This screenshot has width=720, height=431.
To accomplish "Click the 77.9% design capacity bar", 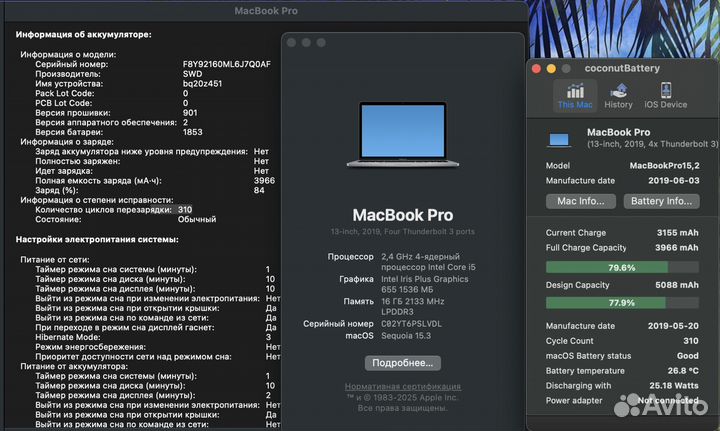I will tap(622, 303).
